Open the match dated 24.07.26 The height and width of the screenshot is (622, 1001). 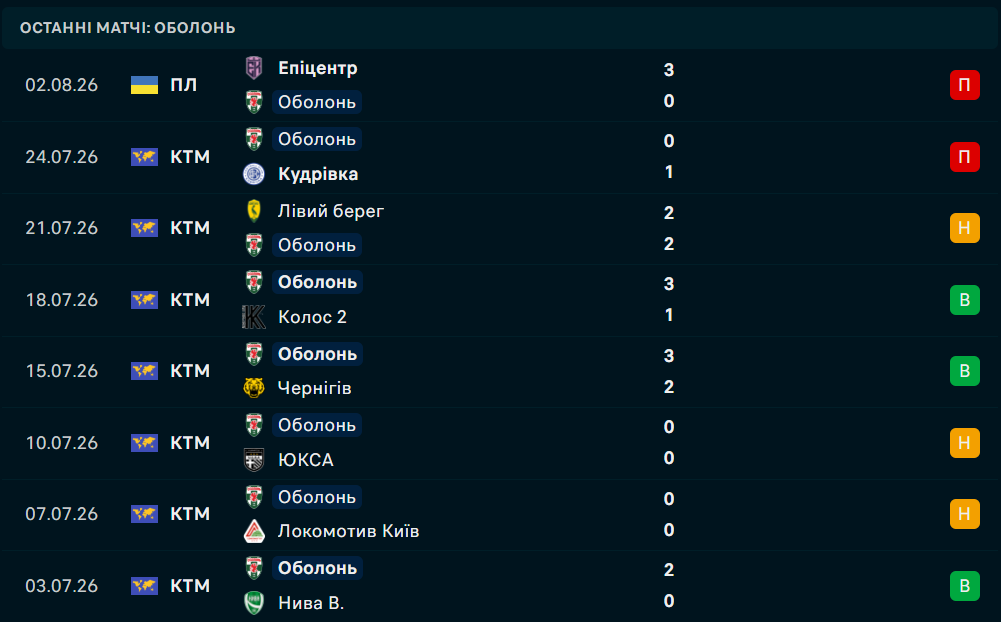click(500, 157)
